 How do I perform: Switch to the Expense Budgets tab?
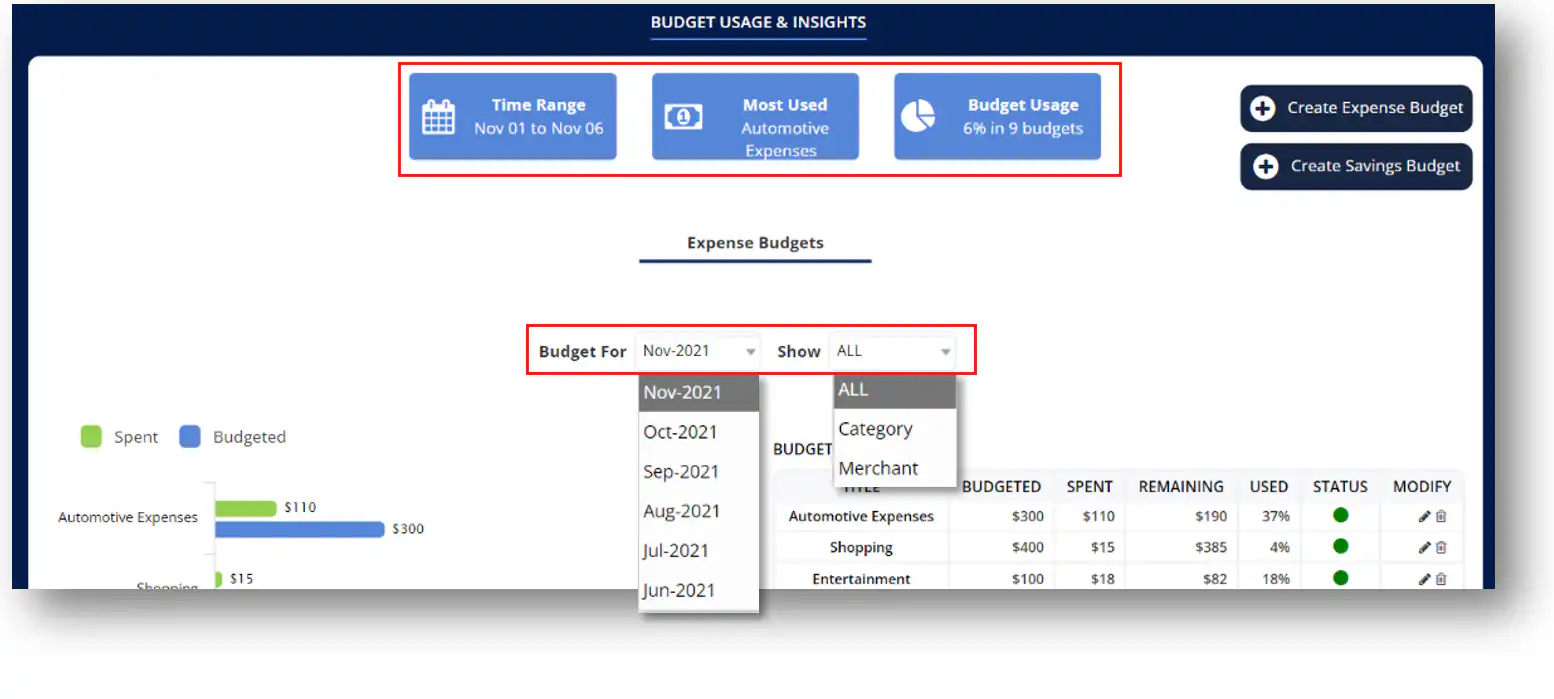point(755,243)
